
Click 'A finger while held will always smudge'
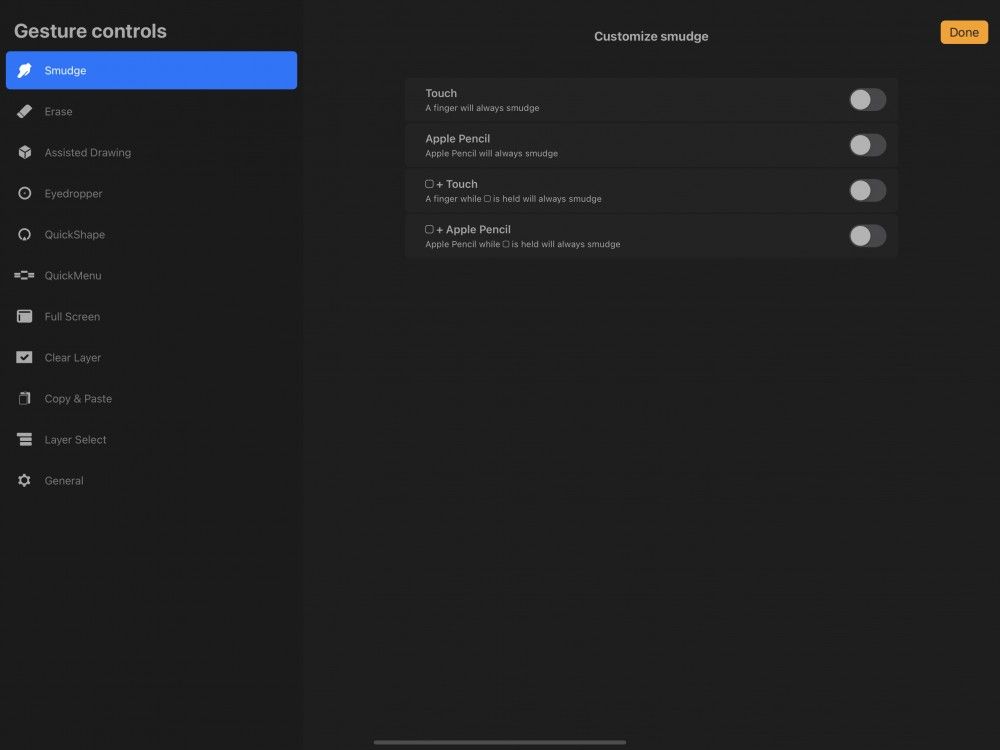tap(513, 199)
